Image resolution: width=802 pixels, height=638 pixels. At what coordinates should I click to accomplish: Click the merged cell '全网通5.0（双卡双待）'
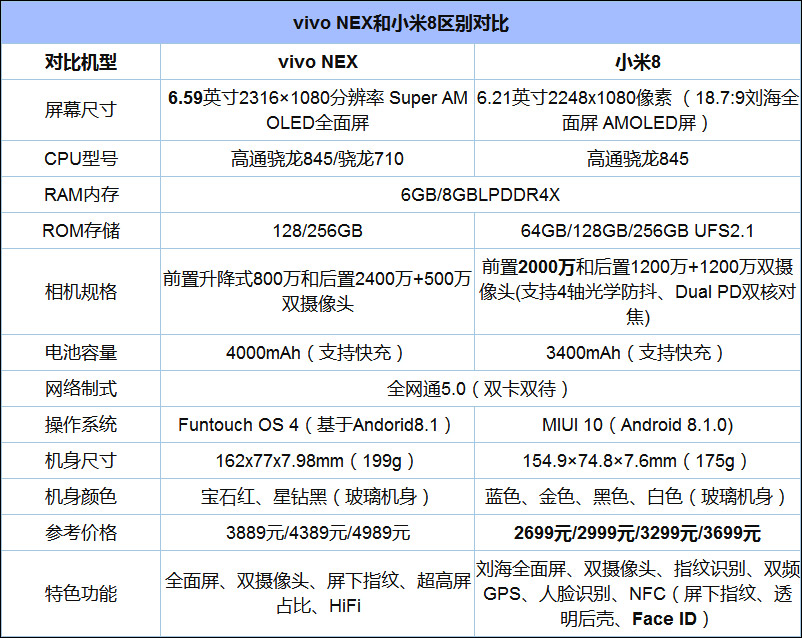point(480,389)
